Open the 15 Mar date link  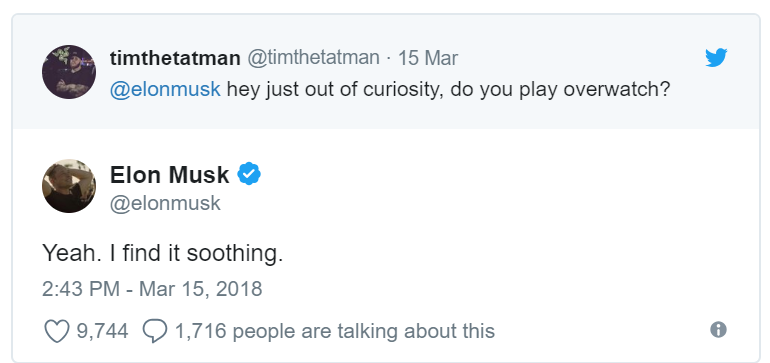[x=428, y=58]
